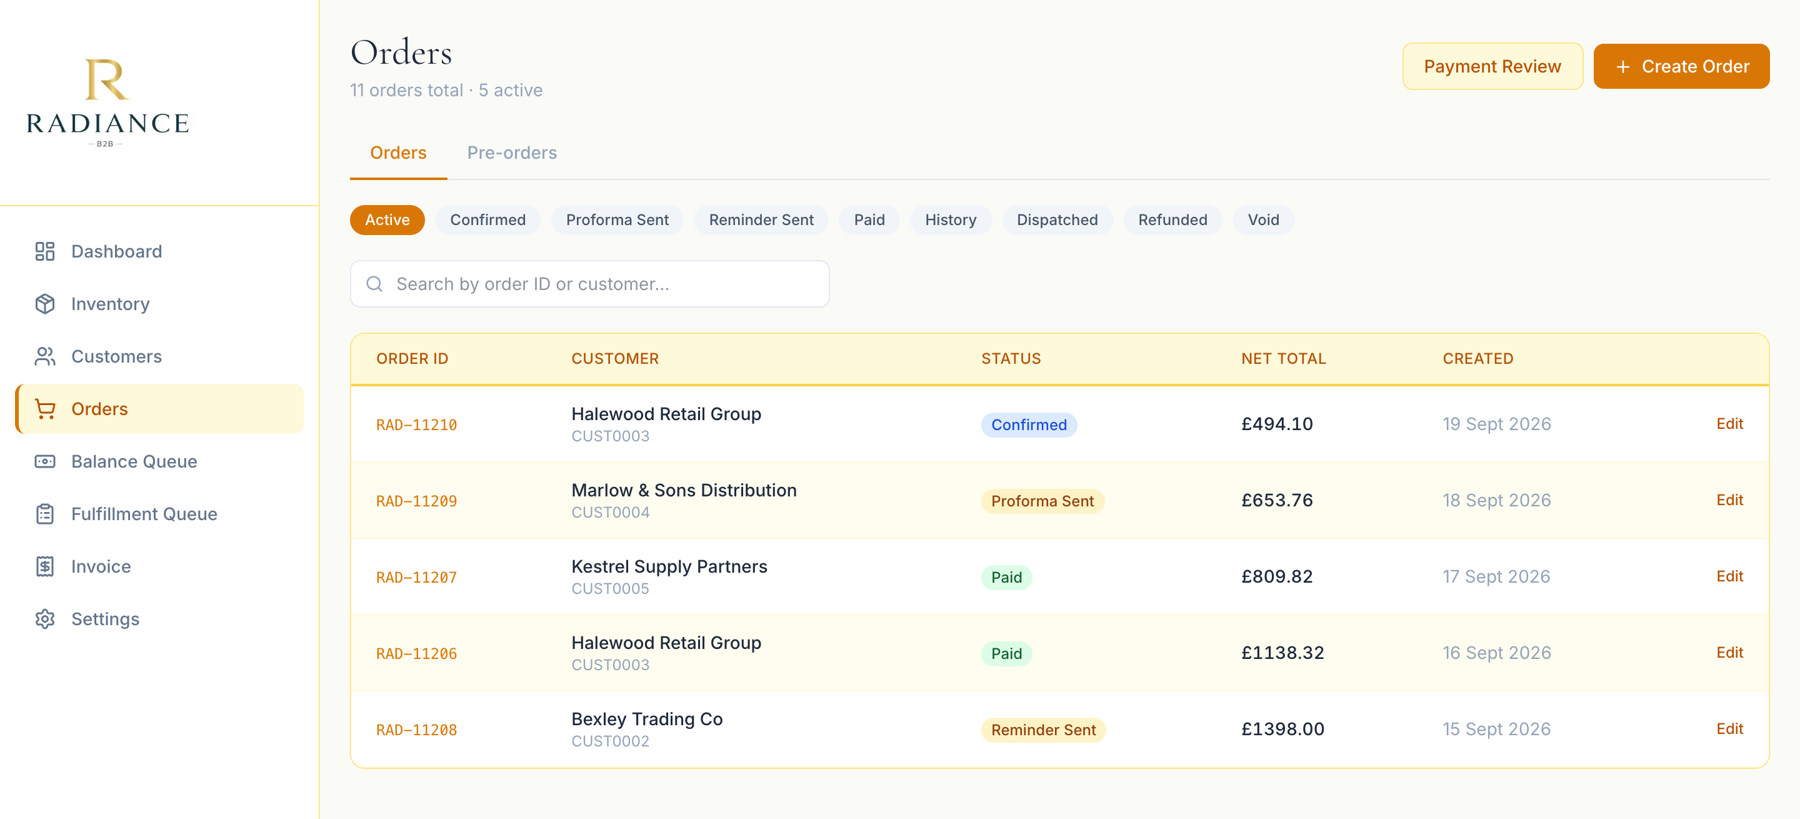
Task: Open order ID RAD-11209
Action: pos(416,501)
